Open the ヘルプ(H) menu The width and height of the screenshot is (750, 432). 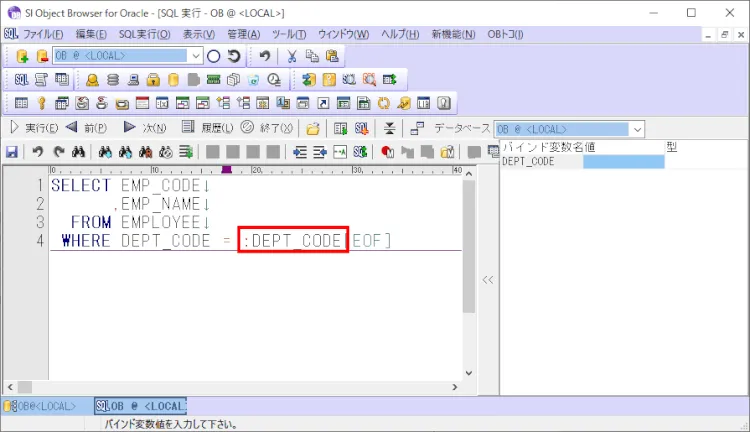[400, 34]
